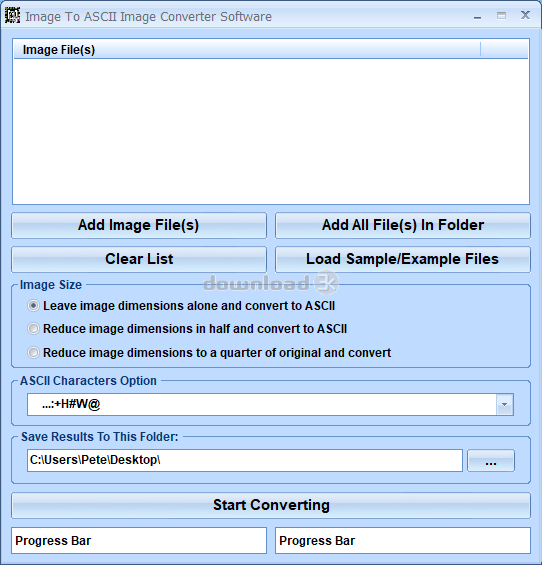Click the browse folder ellipsis button
Screen dimensions: 542x565
pyautogui.click(x=491, y=460)
